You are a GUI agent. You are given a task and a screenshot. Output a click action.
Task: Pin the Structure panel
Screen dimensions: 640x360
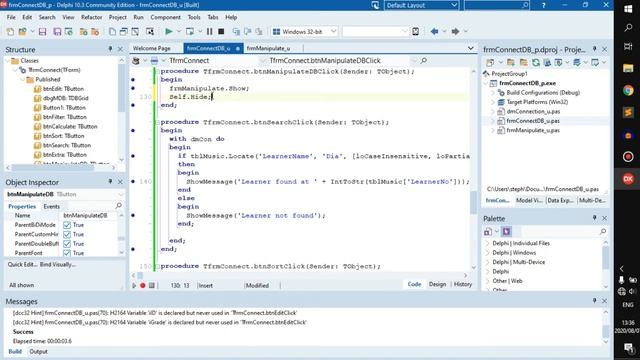110,49
